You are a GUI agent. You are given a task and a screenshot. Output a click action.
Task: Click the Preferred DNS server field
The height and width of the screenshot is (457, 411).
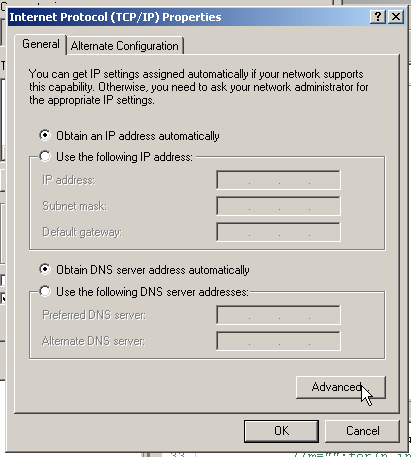point(278,315)
